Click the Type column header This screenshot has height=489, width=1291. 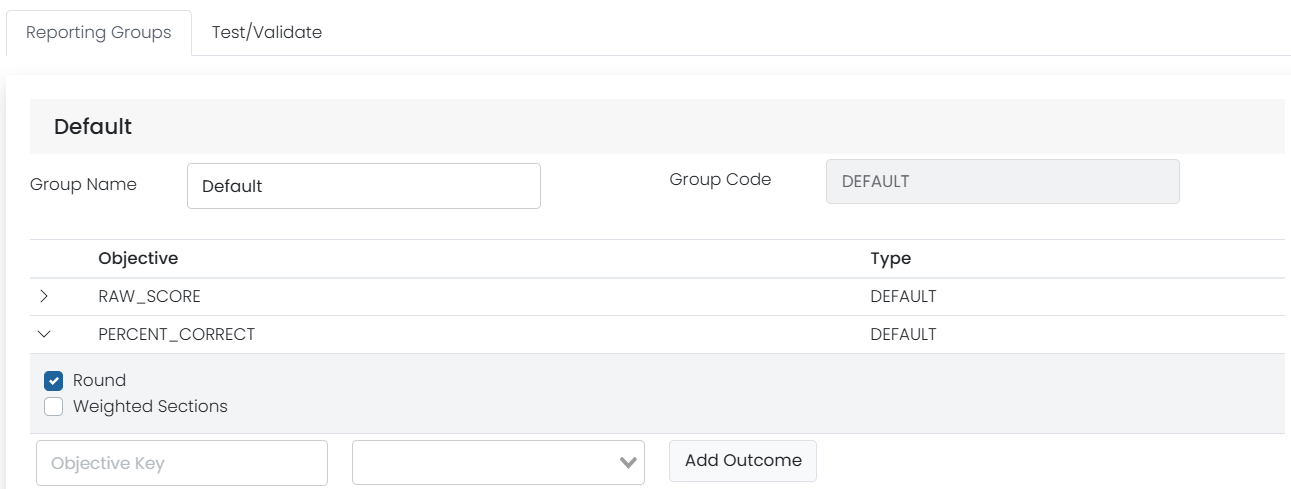[x=891, y=258]
